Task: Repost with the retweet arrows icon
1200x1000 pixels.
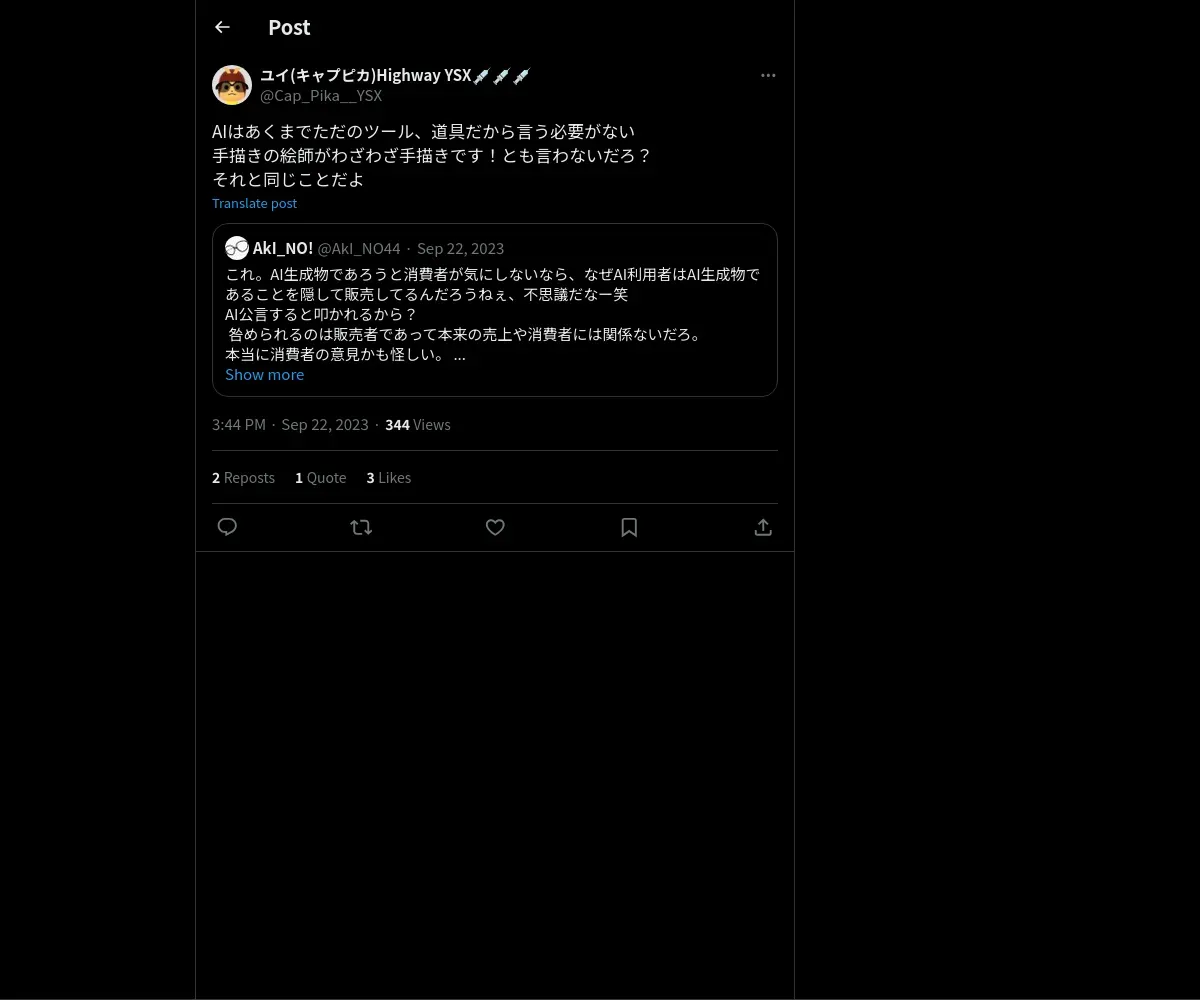Action: click(x=361, y=527)
